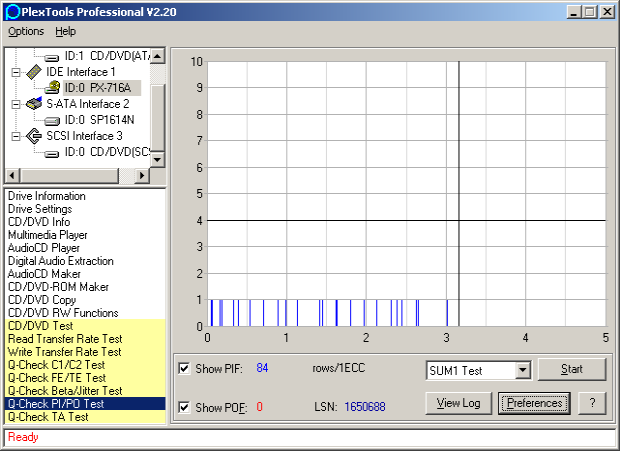Select Q-Check TA Test

coord(85,417)
